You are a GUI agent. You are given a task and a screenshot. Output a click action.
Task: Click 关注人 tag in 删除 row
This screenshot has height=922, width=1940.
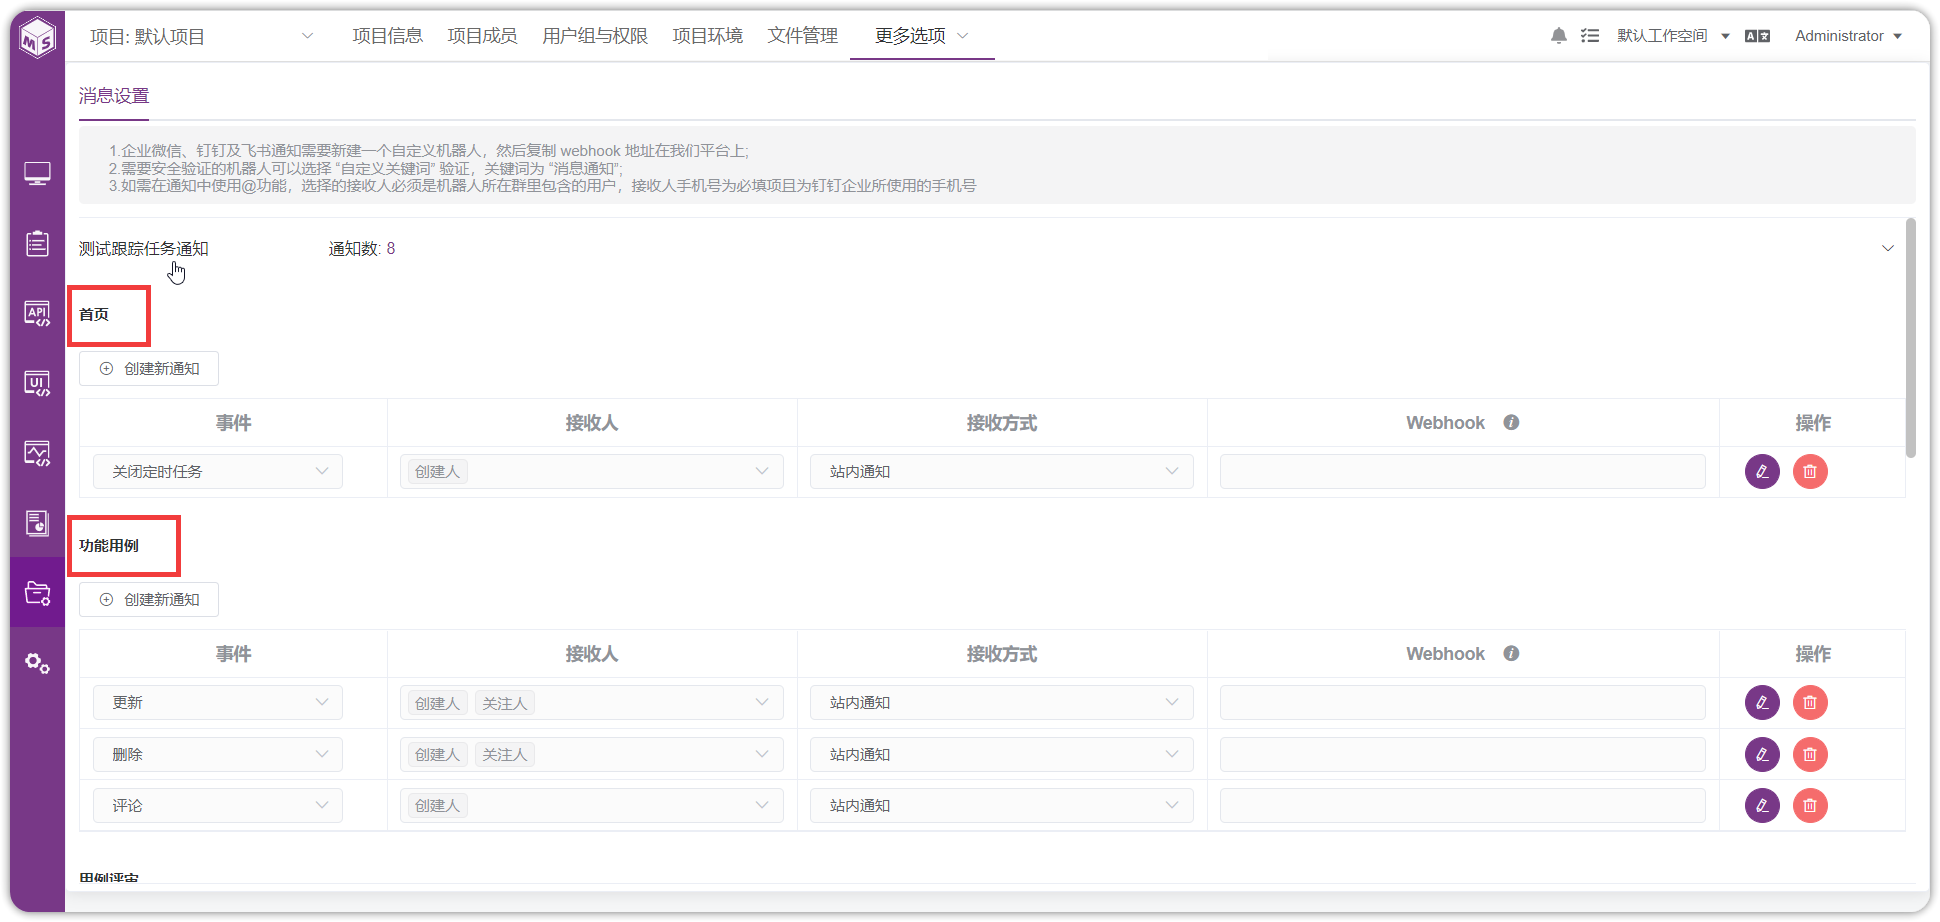pyautogui.click(x=504, y=755)
